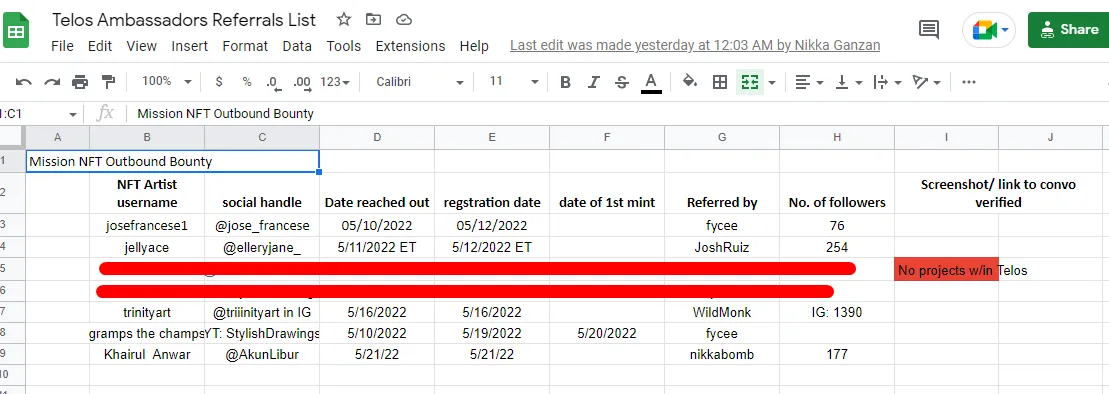The width and height of the screenshot is (1109, 394).
Task: Select cell Mission NFT Outbound Bounty
Action: click(x=173, y=161)
